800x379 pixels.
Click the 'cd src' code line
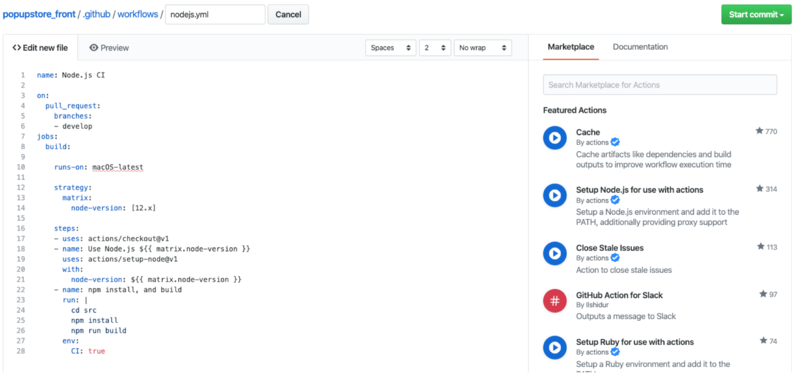[84, 310]
